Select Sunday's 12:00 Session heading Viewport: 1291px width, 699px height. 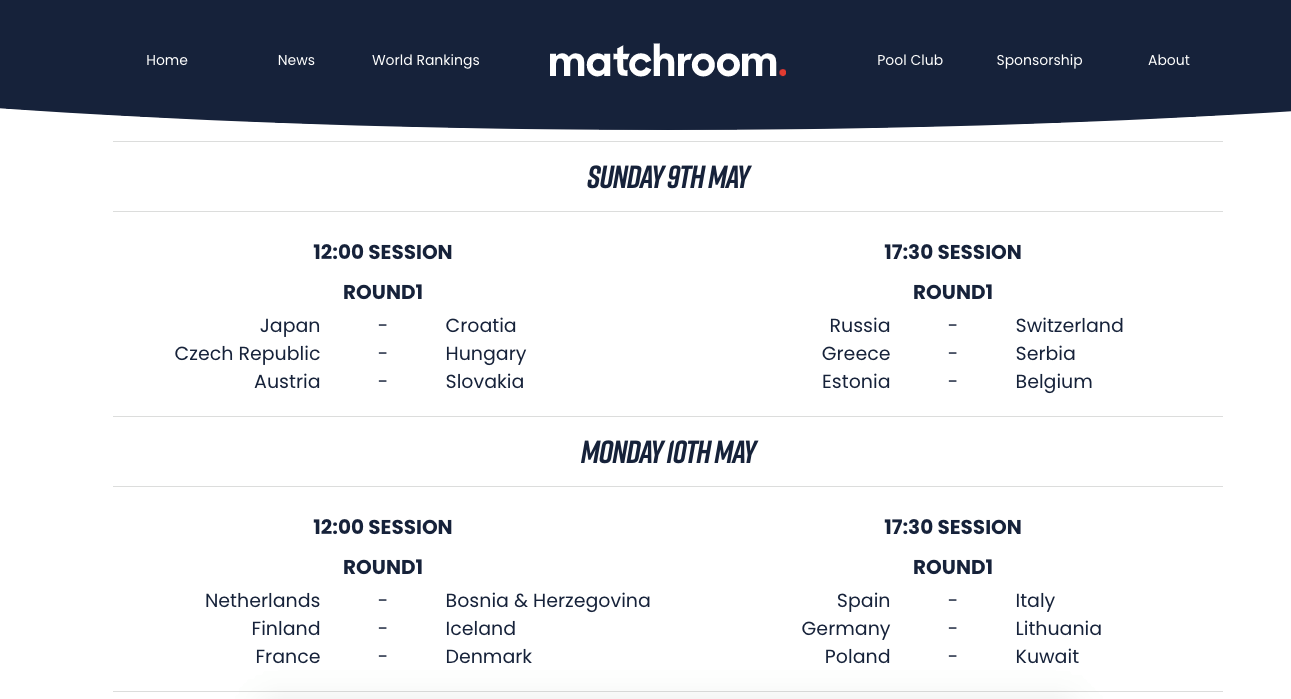[x=382, y=252]
